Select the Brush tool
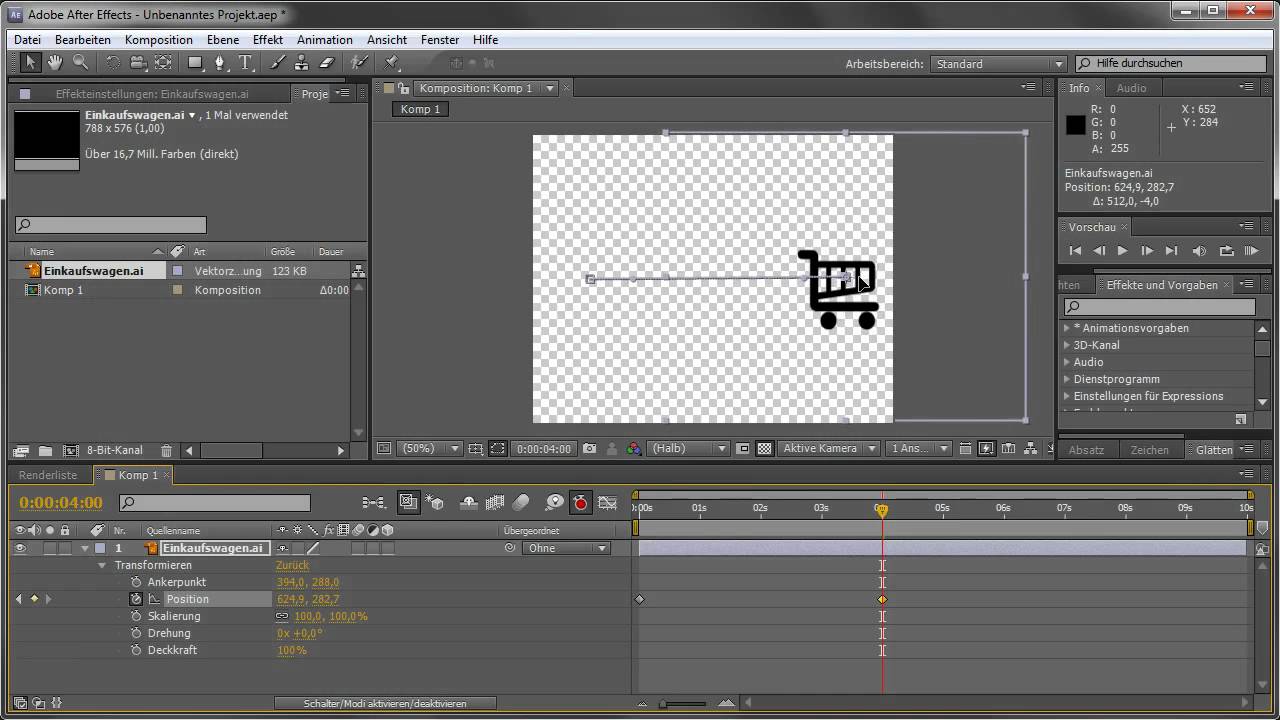The width and height of the screenshot is (1280, 720). click(278, 62)
